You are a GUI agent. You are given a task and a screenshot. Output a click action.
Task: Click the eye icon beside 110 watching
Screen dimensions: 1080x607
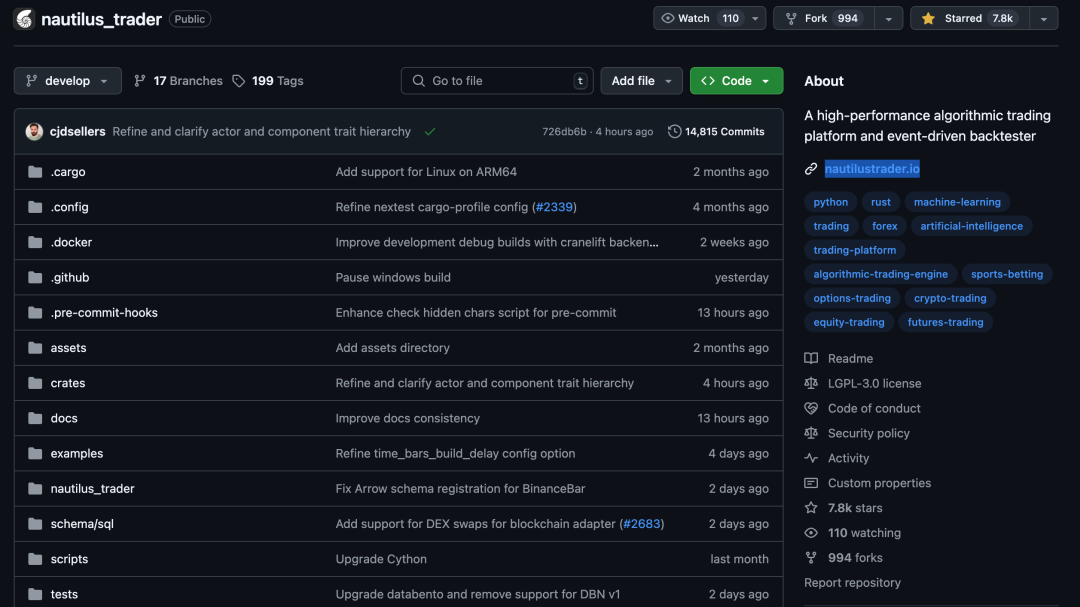(x=811, y=533)
